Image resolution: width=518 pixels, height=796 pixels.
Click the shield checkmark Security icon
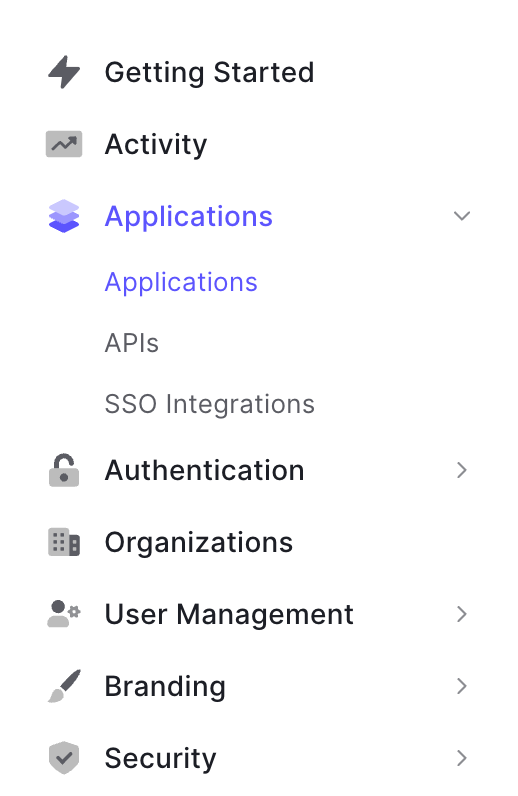point(64,758)
